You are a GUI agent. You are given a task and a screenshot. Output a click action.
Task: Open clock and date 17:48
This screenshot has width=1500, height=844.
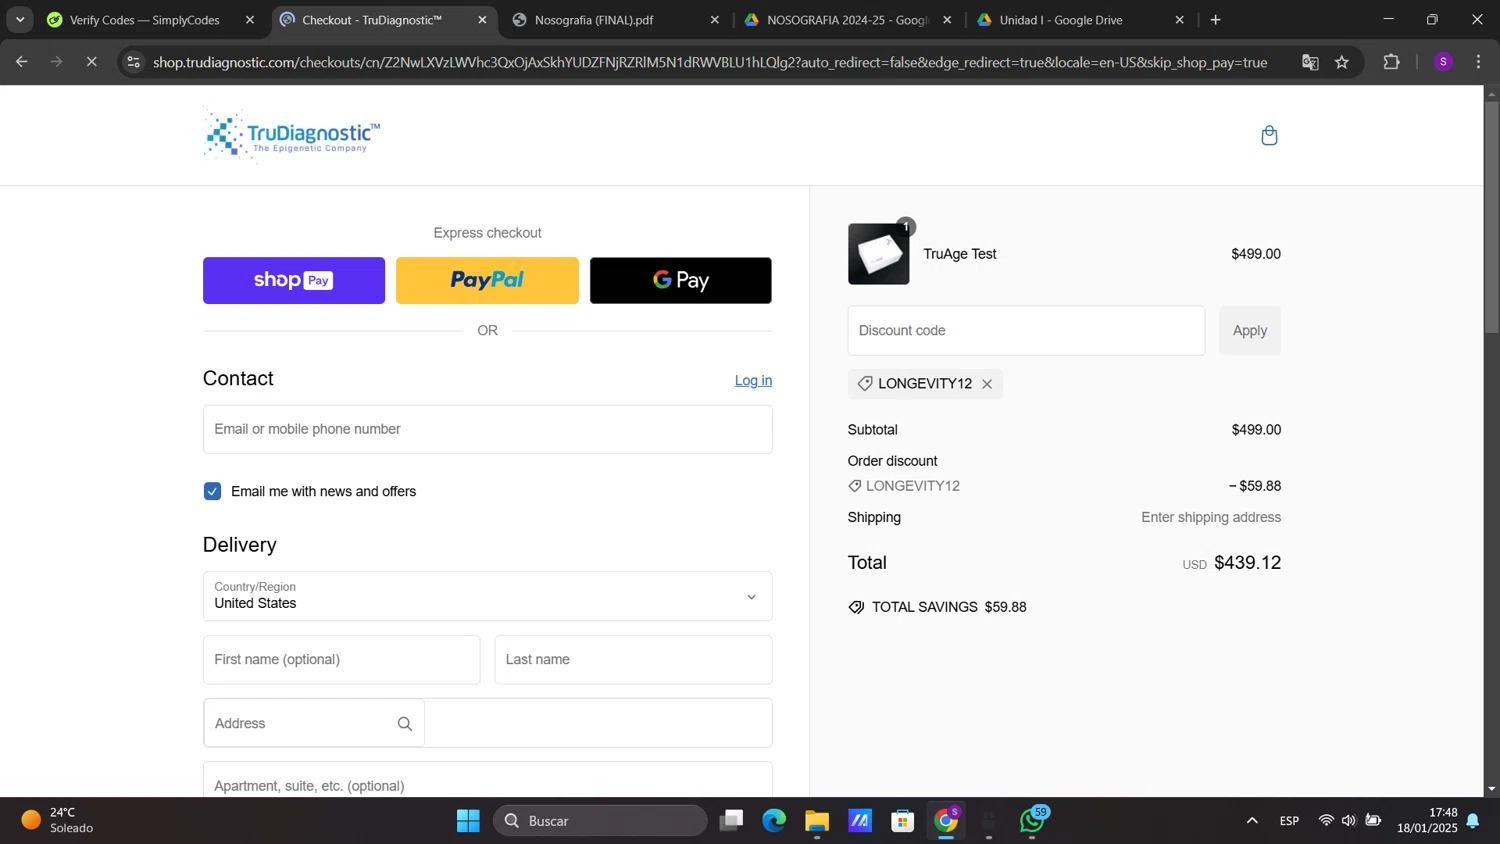click(1427, 820)
